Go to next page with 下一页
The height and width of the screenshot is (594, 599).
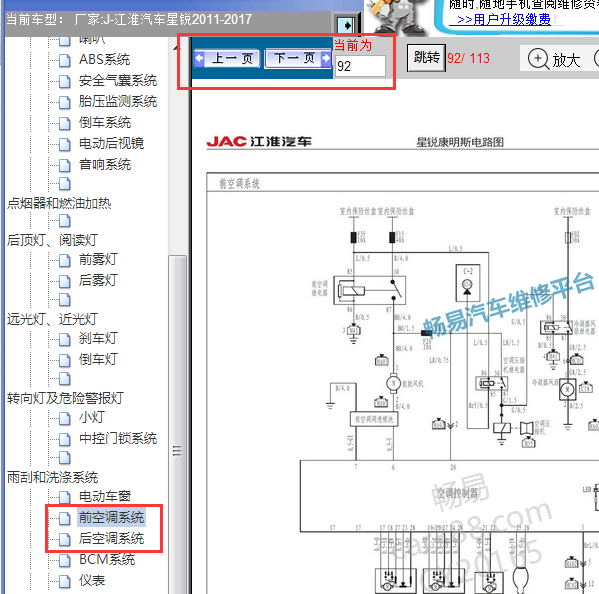click(x=298, y=58)
